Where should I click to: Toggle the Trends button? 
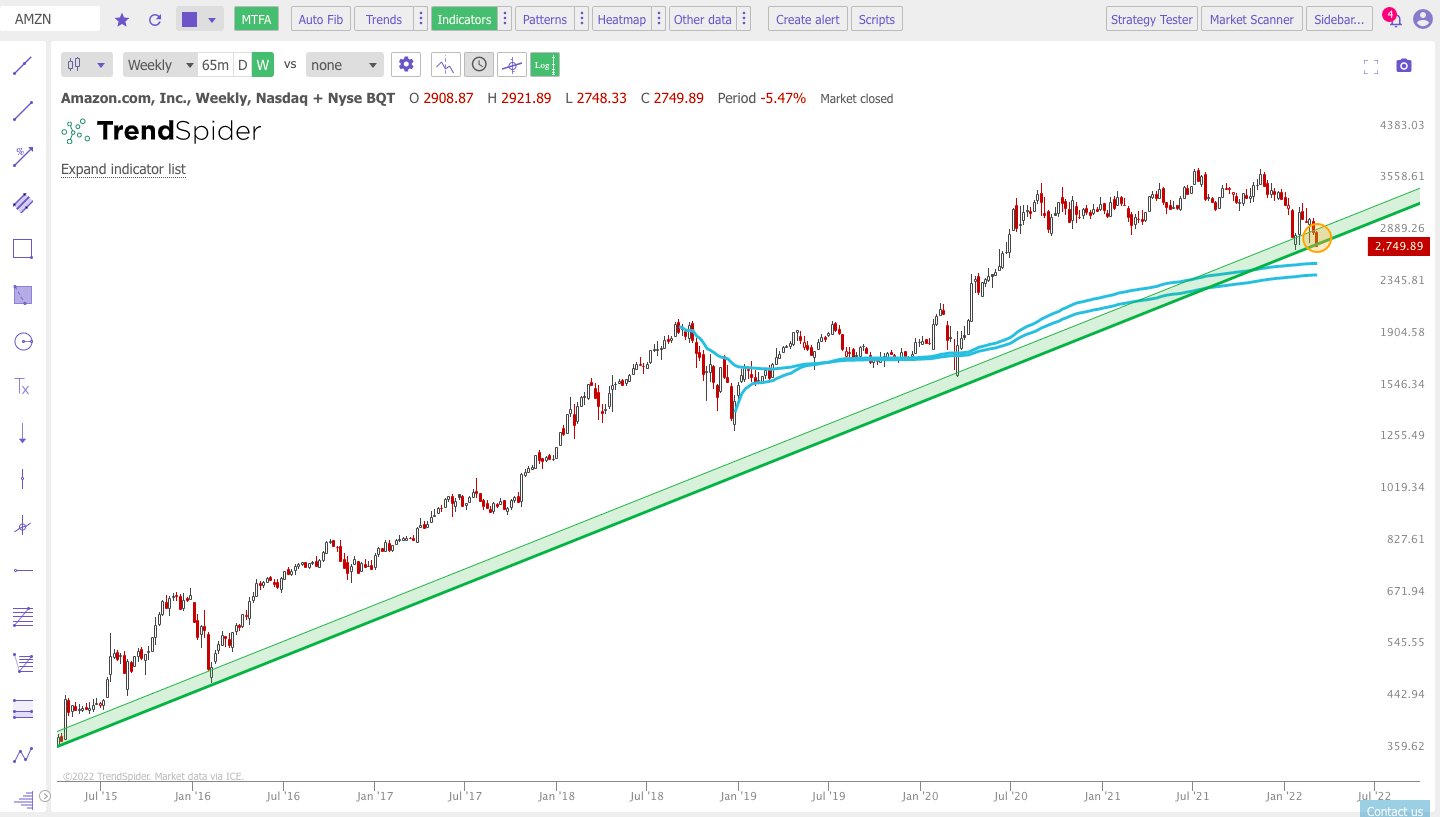point(384,19)
